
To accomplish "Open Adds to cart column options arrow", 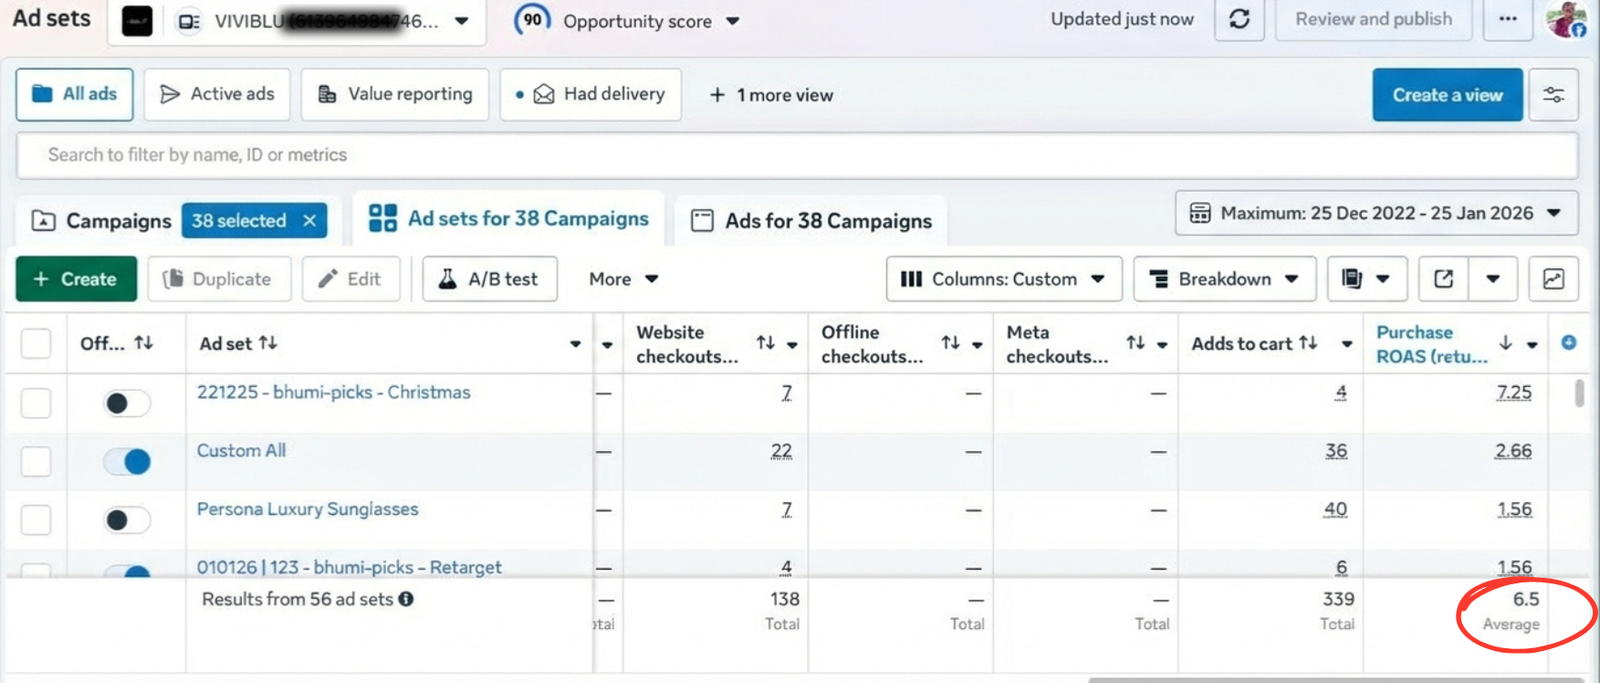I will [x=1347, y=344].
